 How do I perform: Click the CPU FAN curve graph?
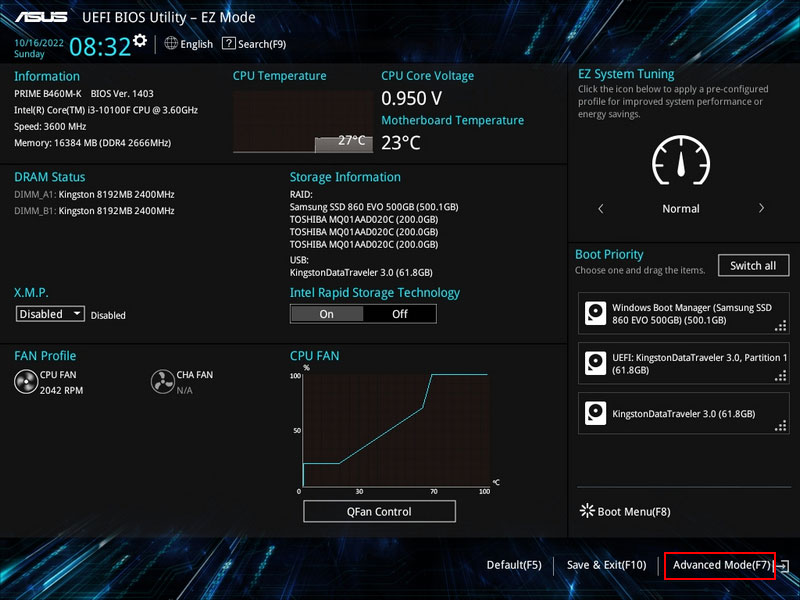[x=395, y=430]
